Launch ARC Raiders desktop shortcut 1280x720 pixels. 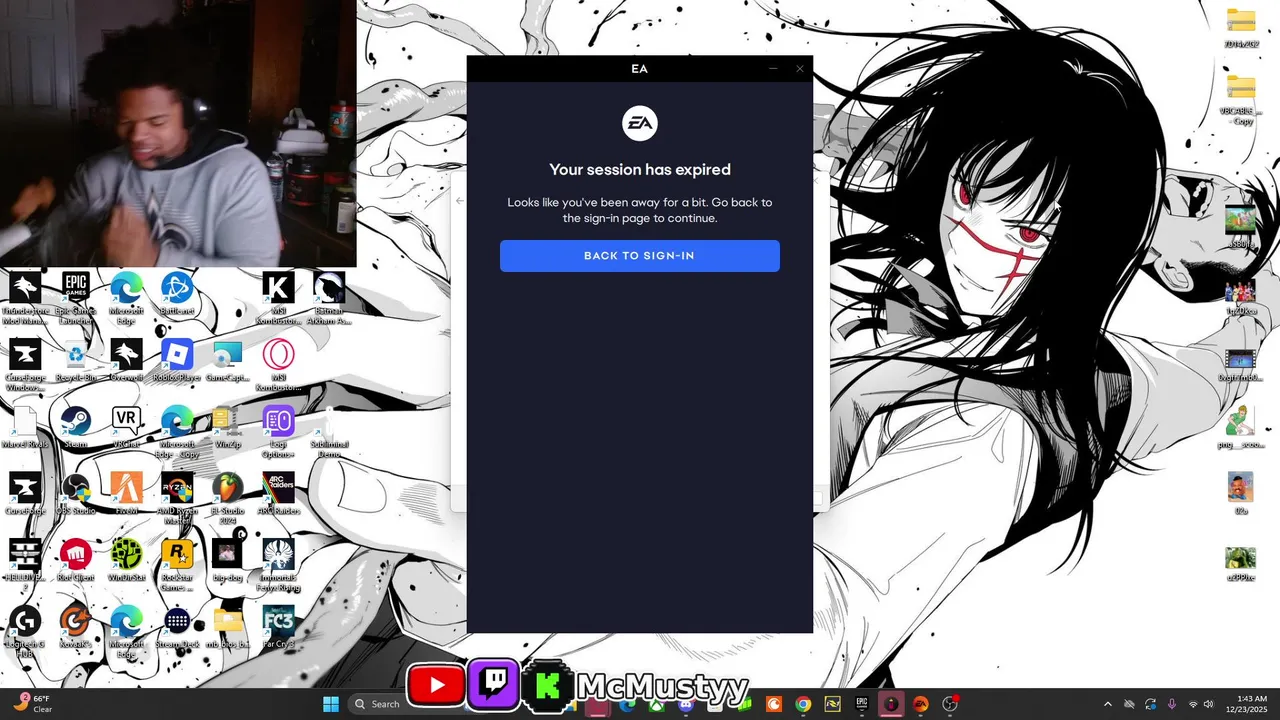pos(279,495)
